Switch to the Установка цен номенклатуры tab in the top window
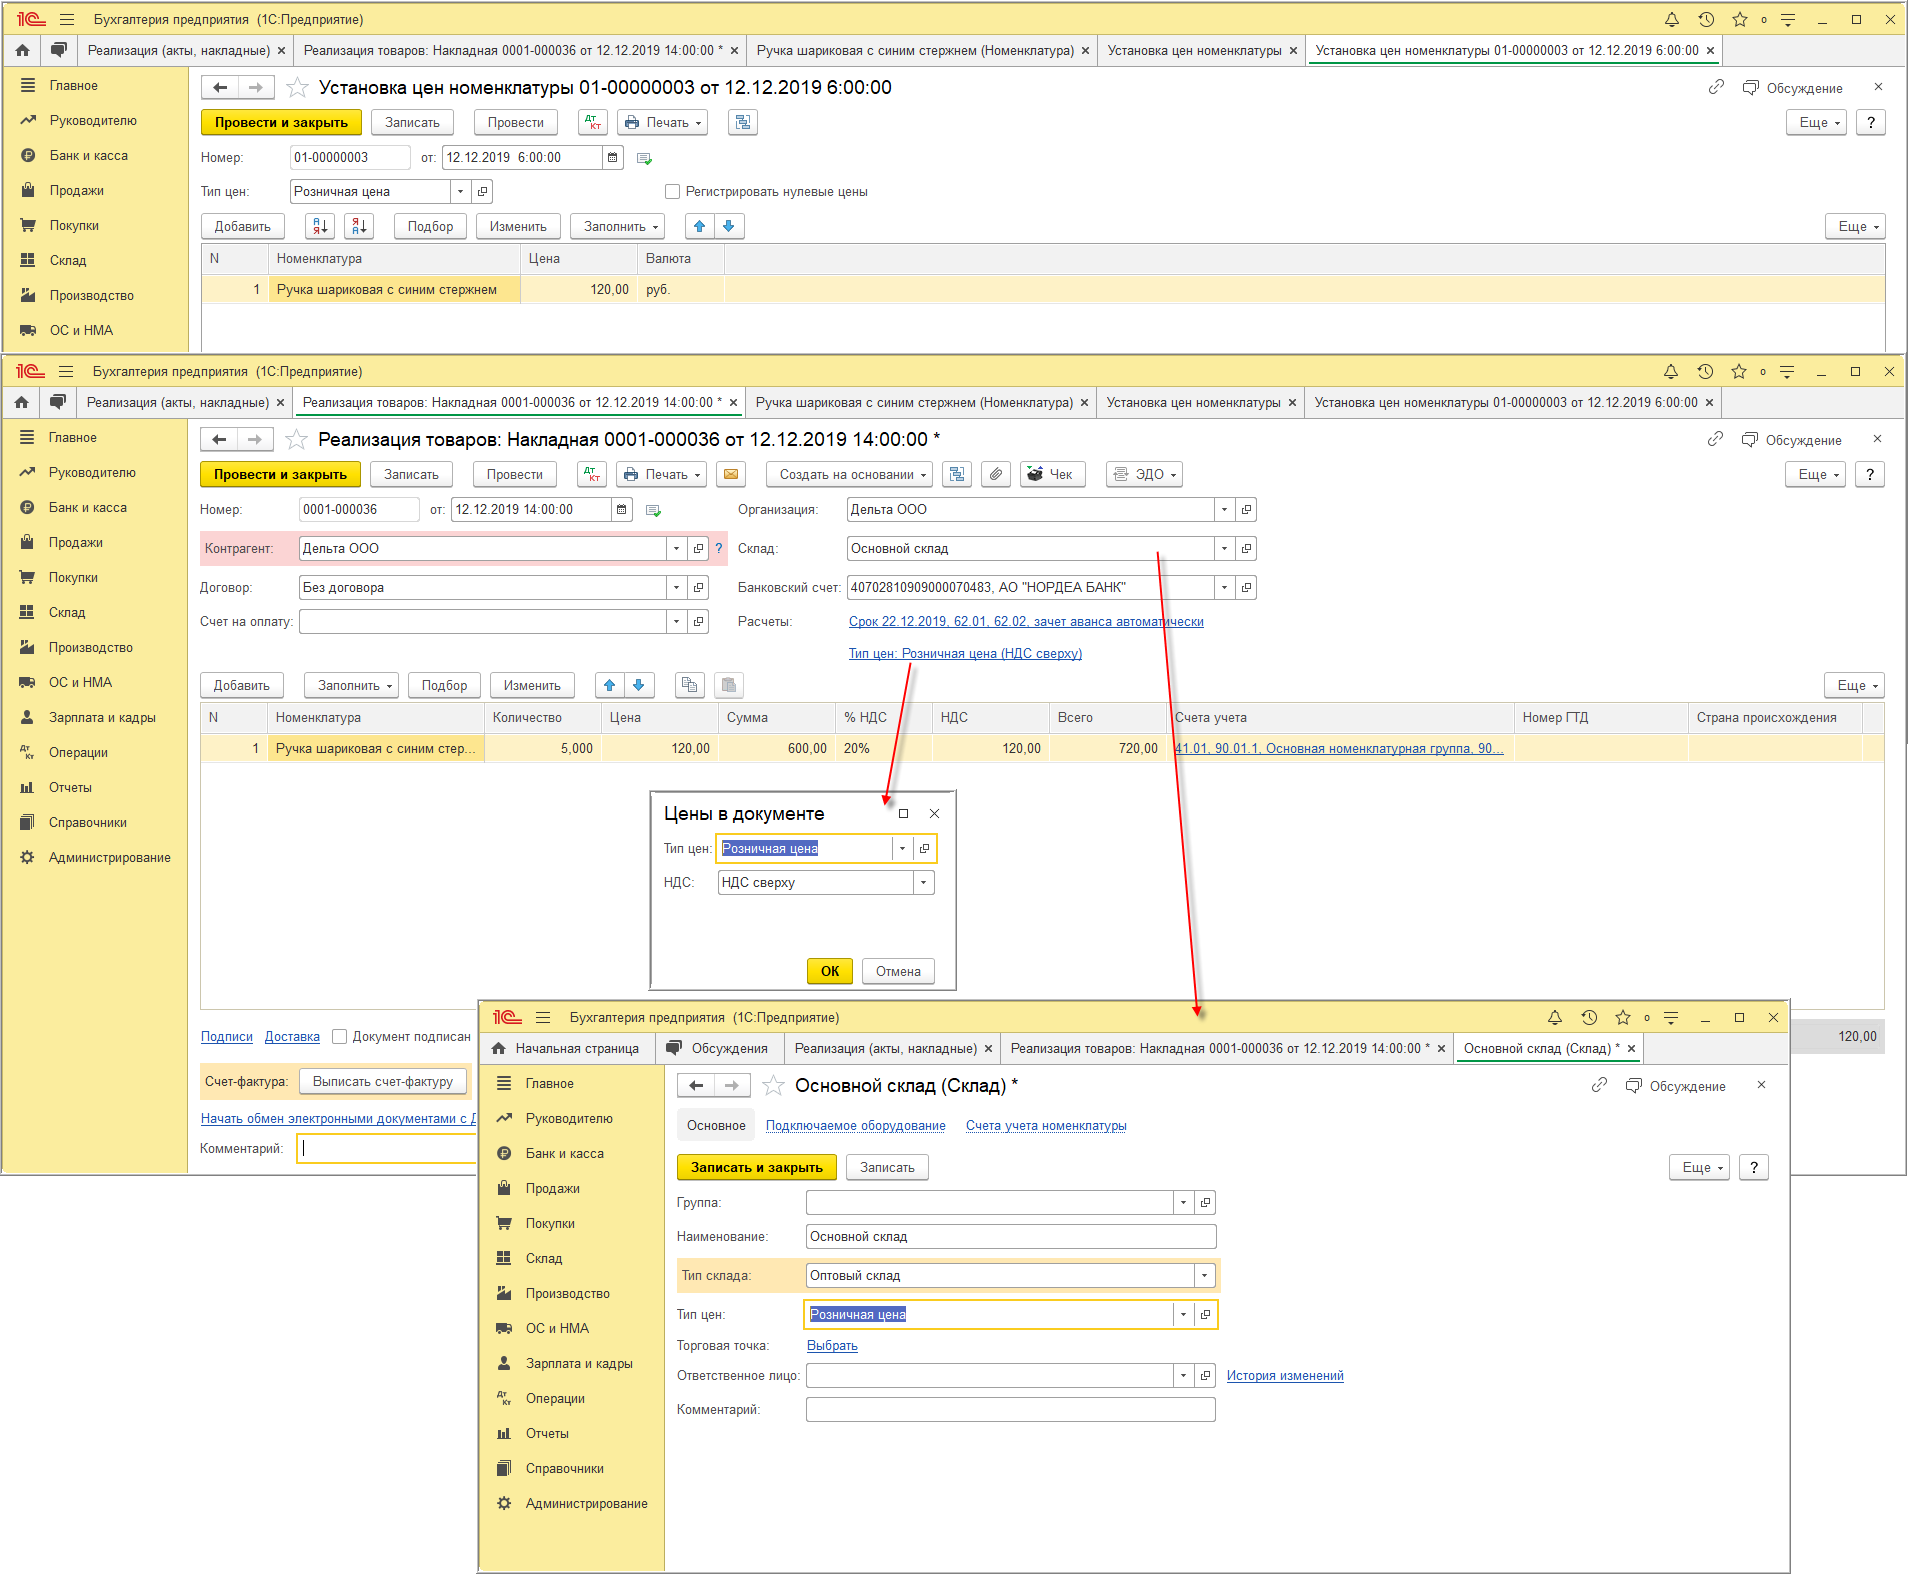Viewport: 1911px width, 1581px height. [x=1194, y=51]
